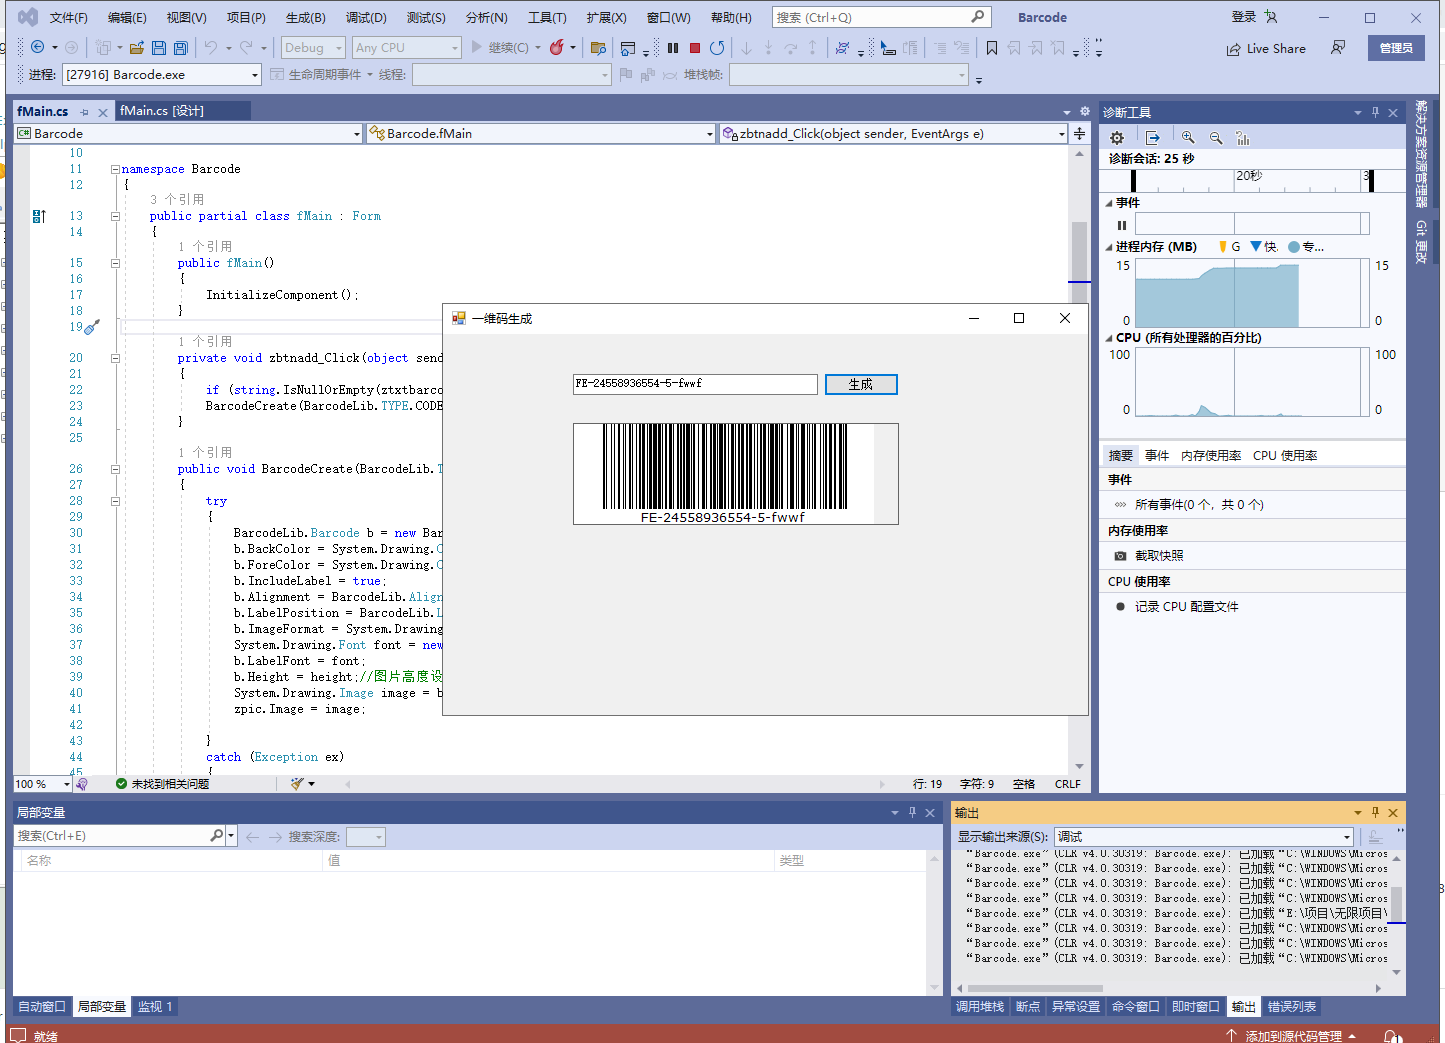Switch to the 错误列表 tab
Image resolution: width=1445 pixels, height=1043 pixels.
(x=1292, y=1007)
